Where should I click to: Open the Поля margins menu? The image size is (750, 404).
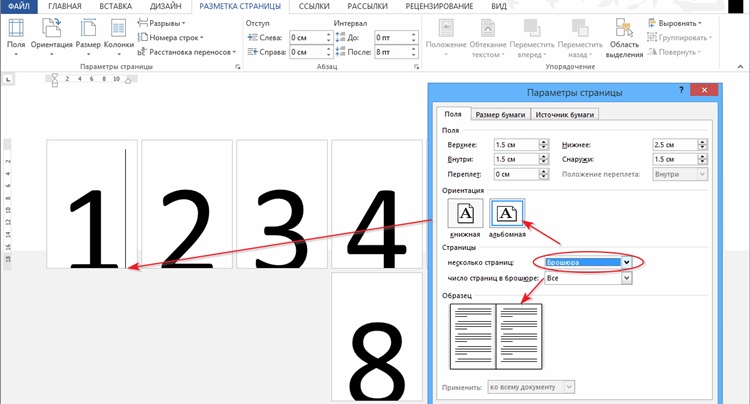tap(16, 37)
